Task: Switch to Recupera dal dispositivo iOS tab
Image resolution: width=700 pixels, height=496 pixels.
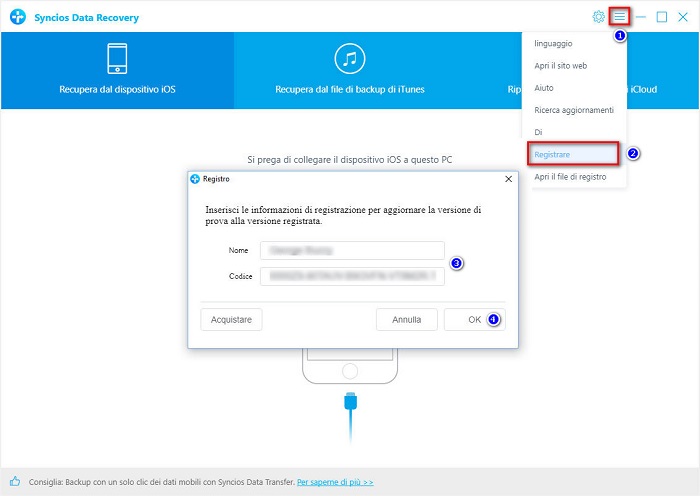Action: click(117, 70)
